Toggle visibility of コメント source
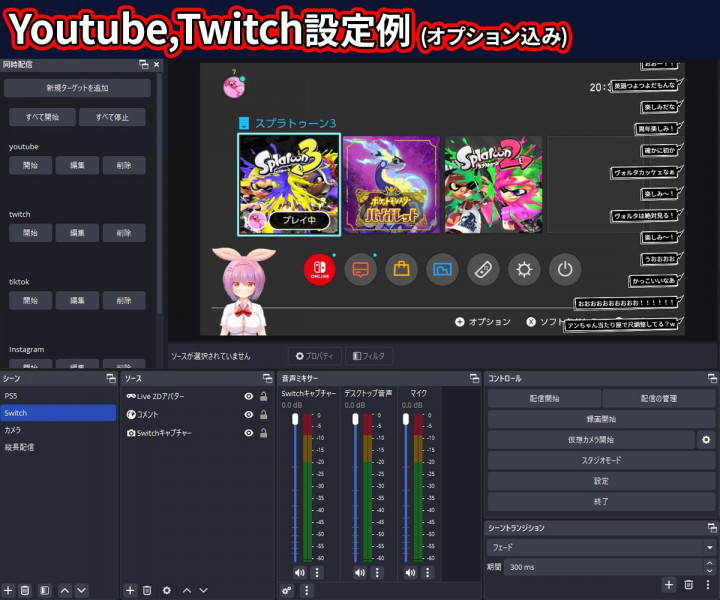720x600 pixels. pos(248,415)
